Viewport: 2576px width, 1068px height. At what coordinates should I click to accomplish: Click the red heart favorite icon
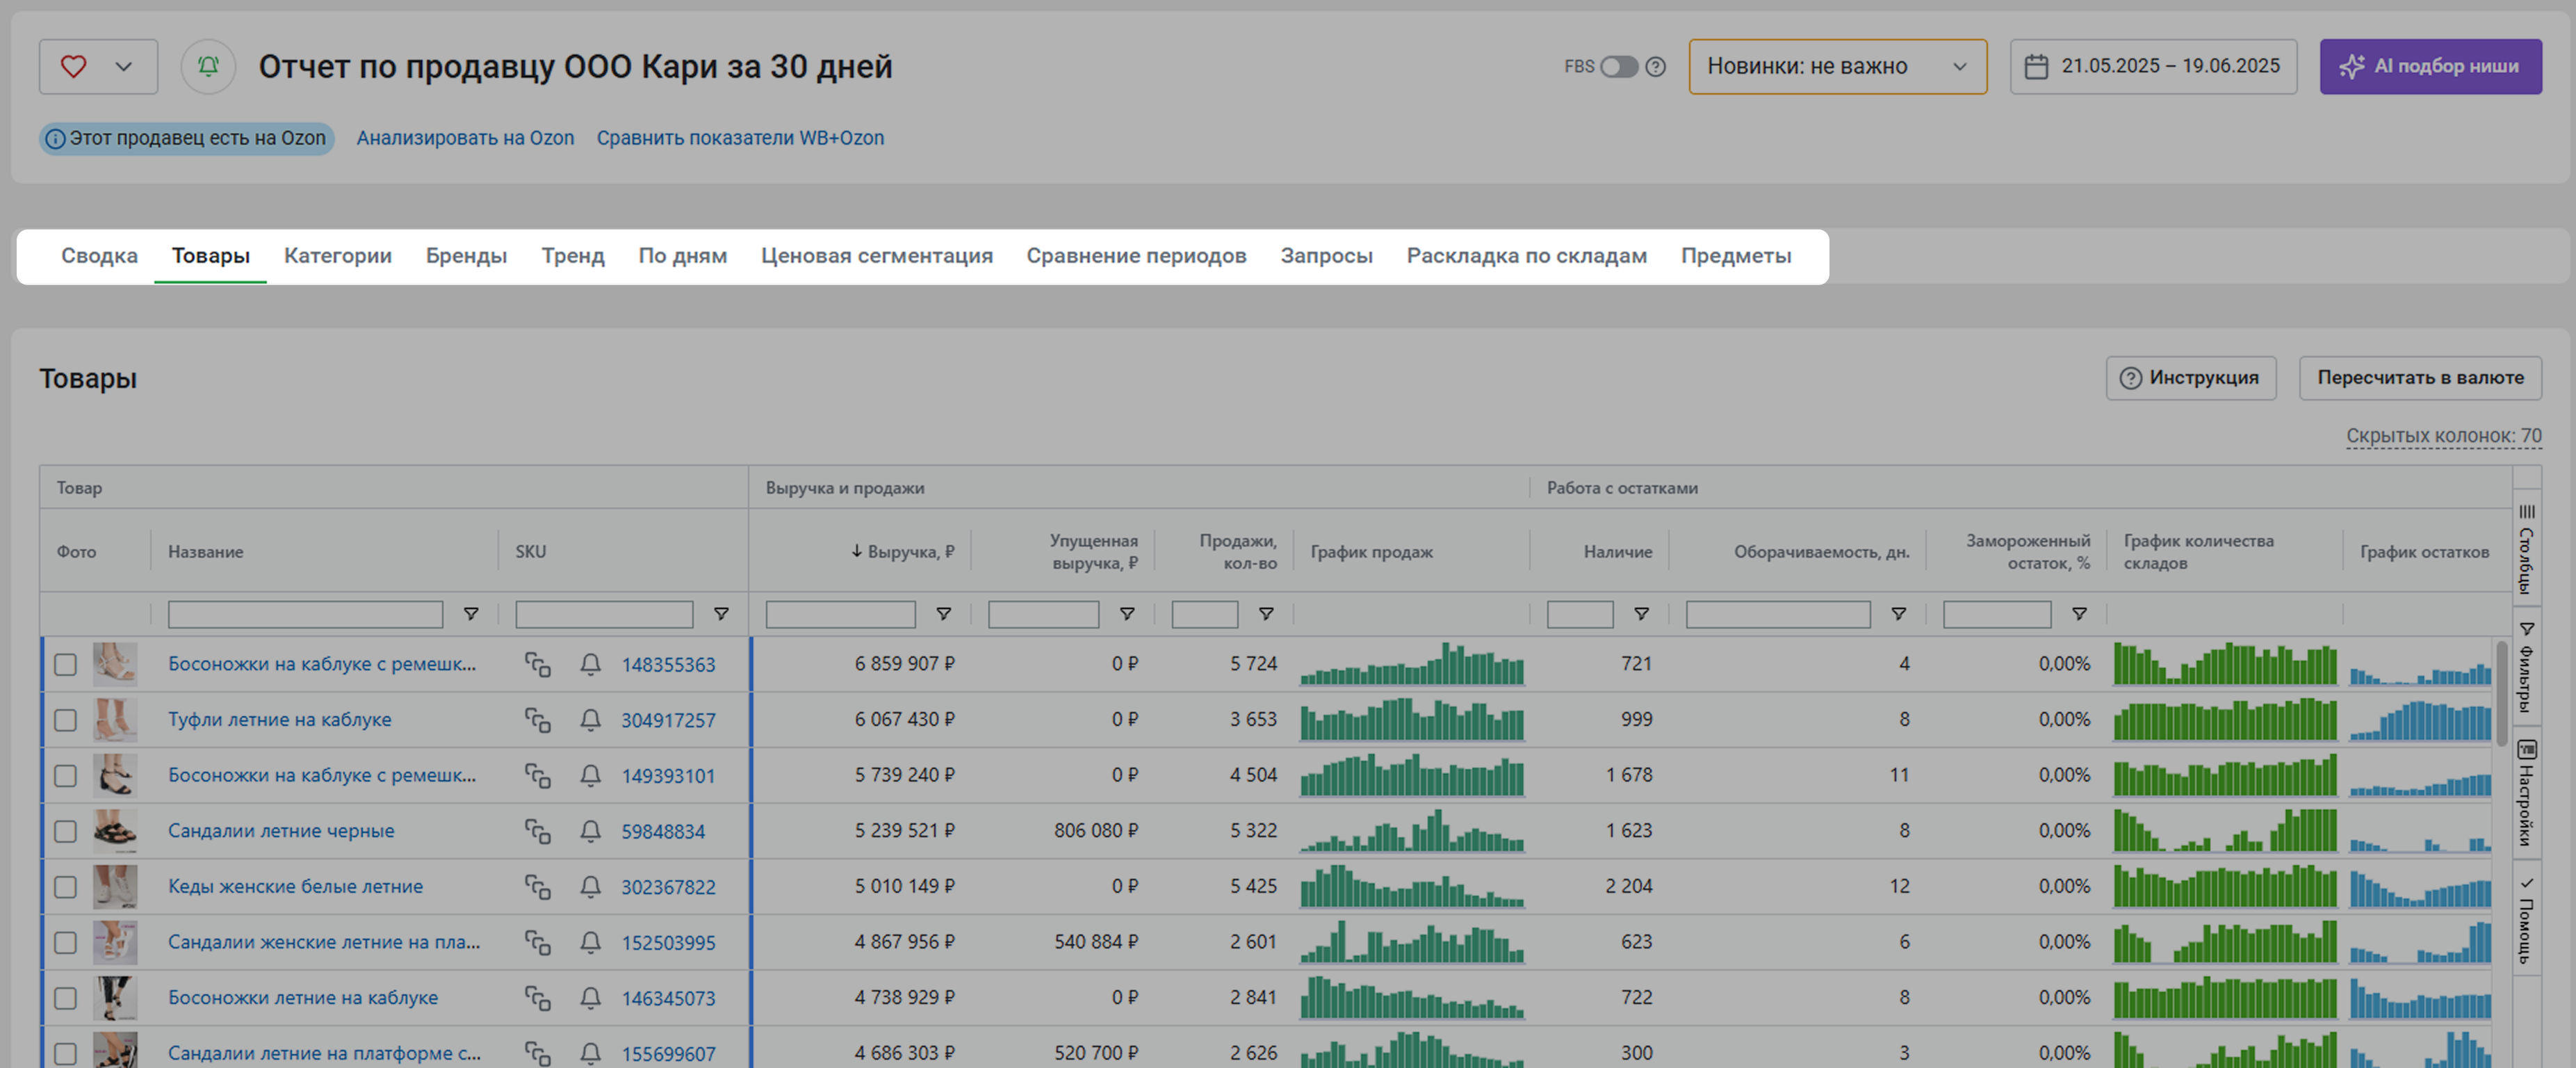[73, 66]
